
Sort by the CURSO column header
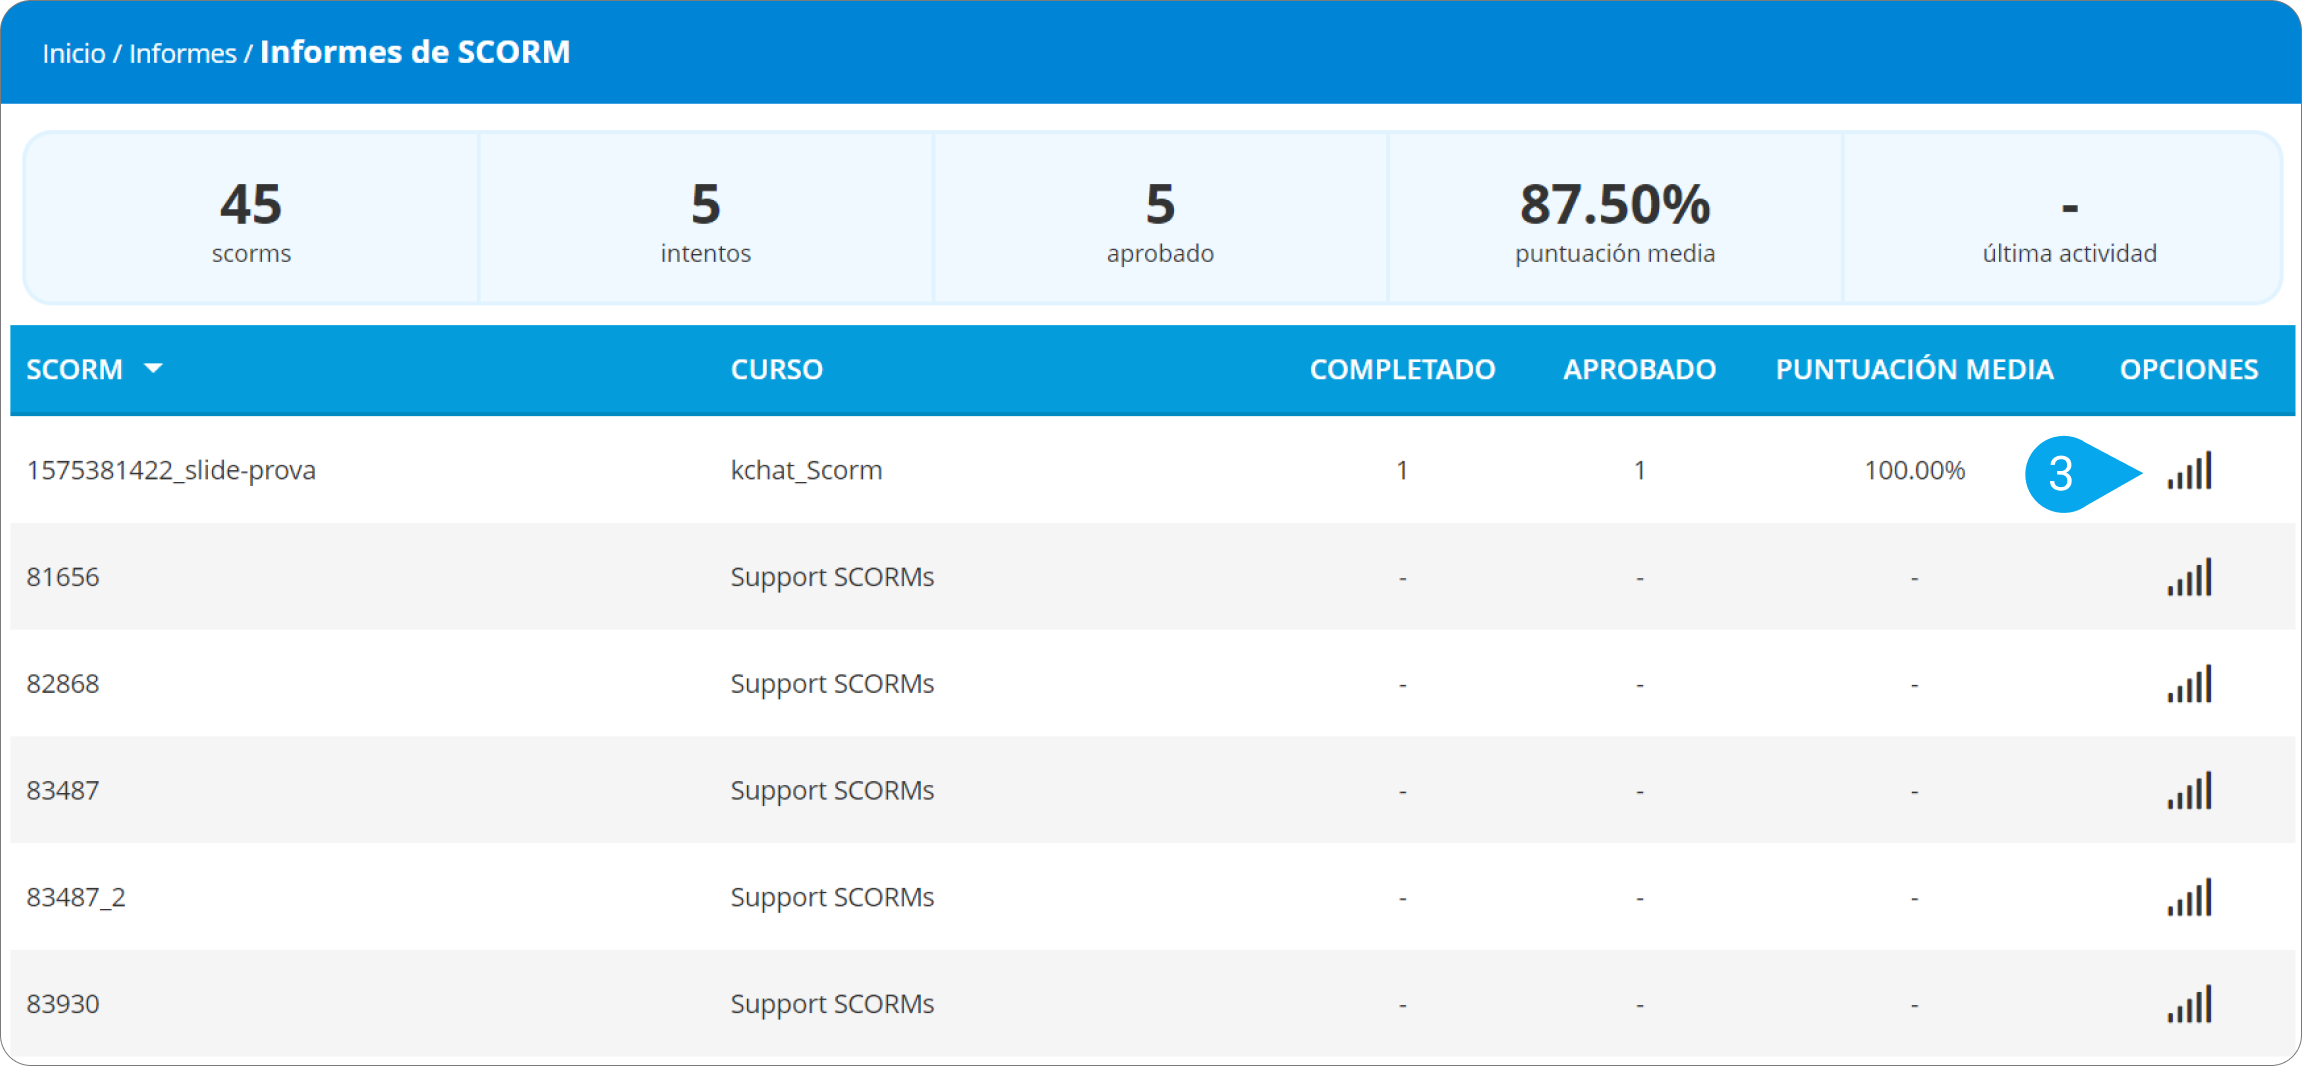coord(776,369)
